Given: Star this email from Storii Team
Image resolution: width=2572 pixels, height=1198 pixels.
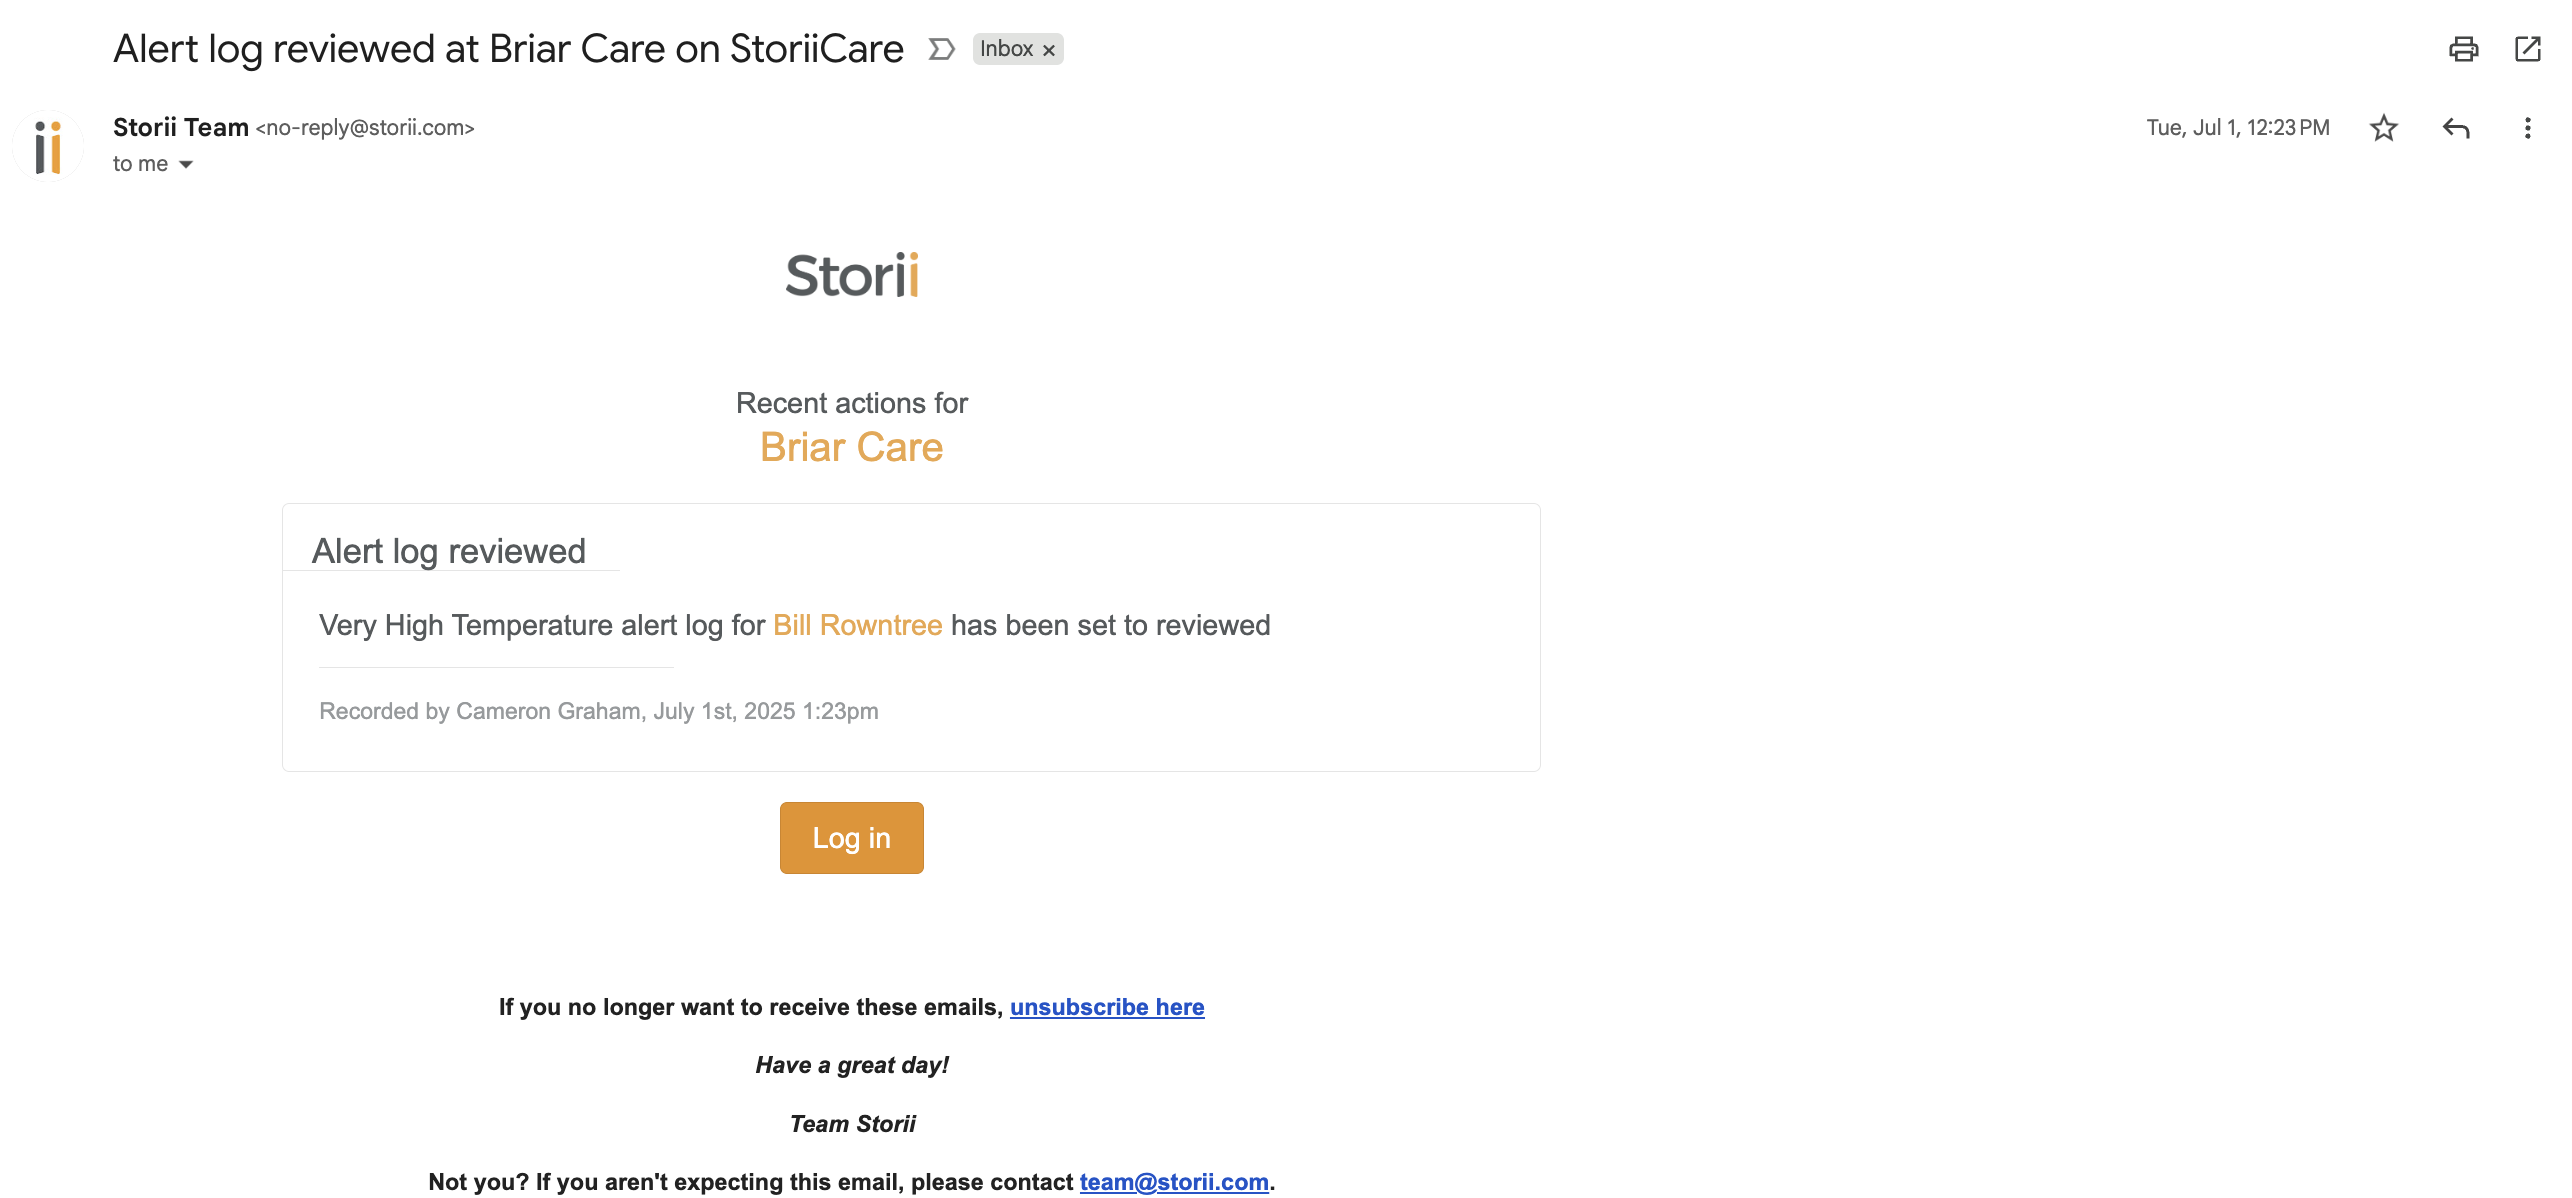Looking at the screenshot, I should [2384, 128].
